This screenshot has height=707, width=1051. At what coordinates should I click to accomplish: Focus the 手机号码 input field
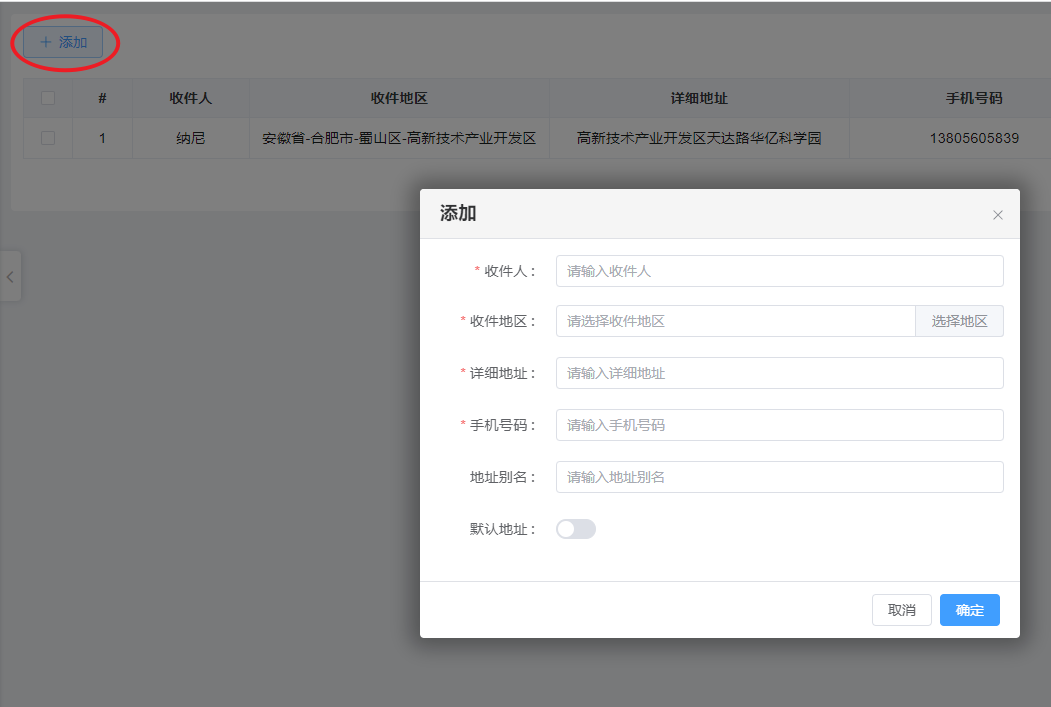tap(780, 425)
